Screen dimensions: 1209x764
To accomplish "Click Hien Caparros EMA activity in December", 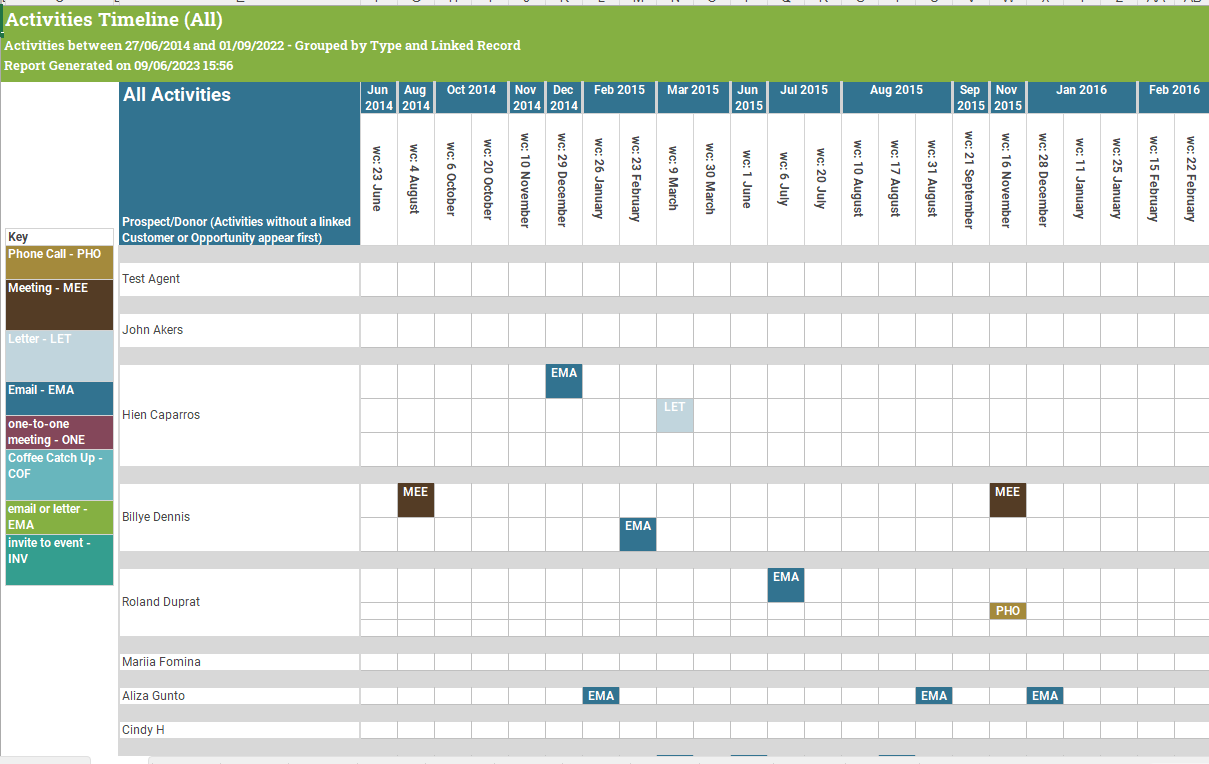I will 564,382.
